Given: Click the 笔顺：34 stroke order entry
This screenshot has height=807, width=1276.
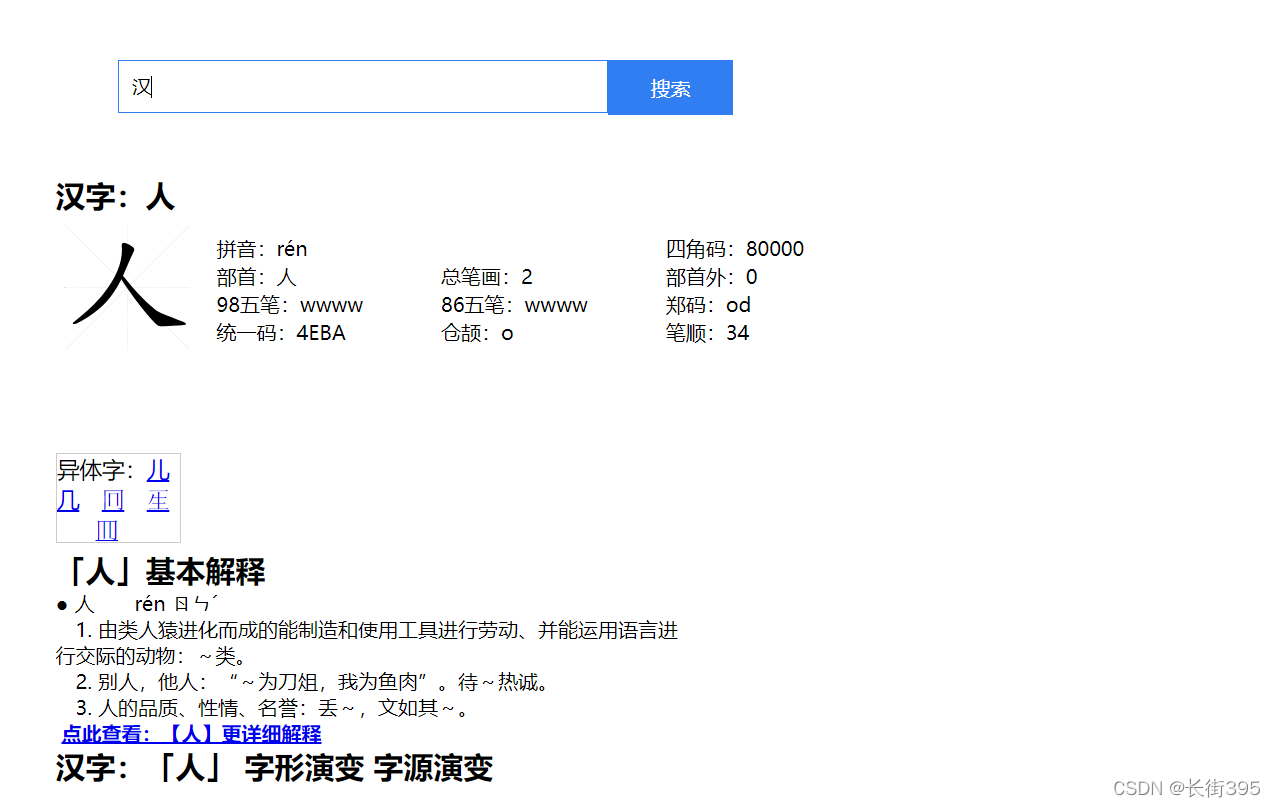Looking at the screenshot, I should [x=707, y=333].
